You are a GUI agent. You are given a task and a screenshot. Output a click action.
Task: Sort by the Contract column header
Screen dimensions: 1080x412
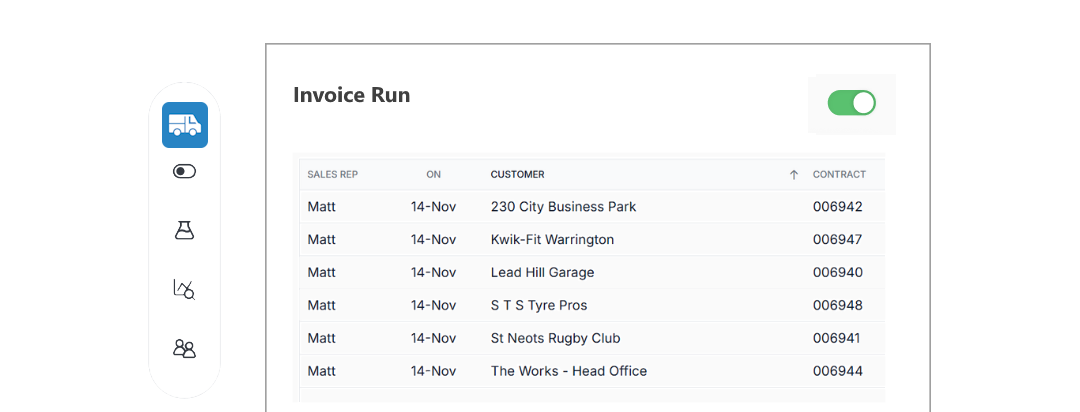(x=839, y=174)
